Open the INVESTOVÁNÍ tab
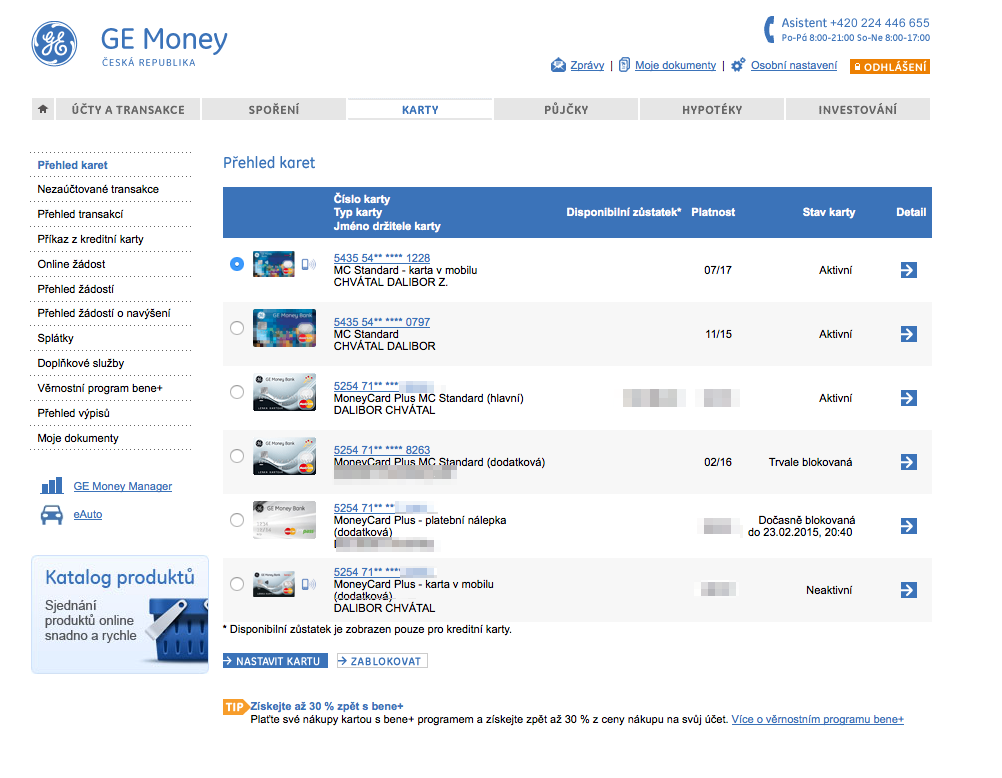 point(858,109)
